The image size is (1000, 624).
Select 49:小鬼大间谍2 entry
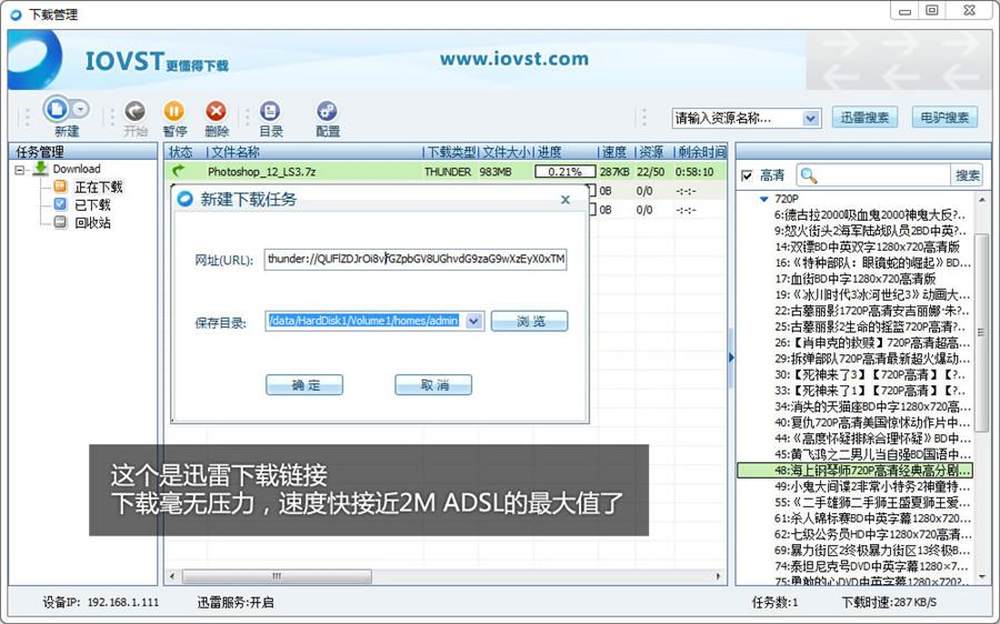click(x=872, y=486)
